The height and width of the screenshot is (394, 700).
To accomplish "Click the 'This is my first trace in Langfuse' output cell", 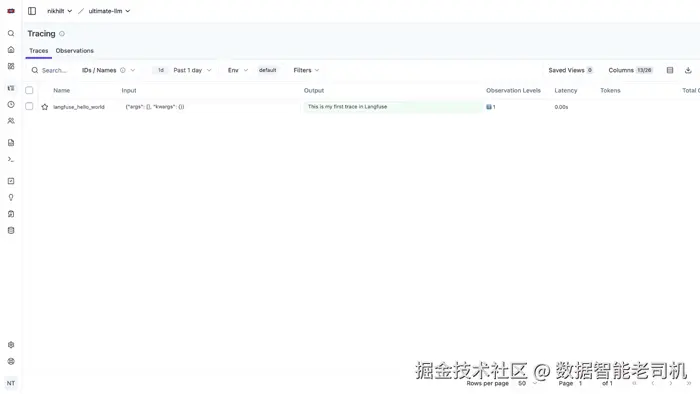I will click(x=393, y=107).
